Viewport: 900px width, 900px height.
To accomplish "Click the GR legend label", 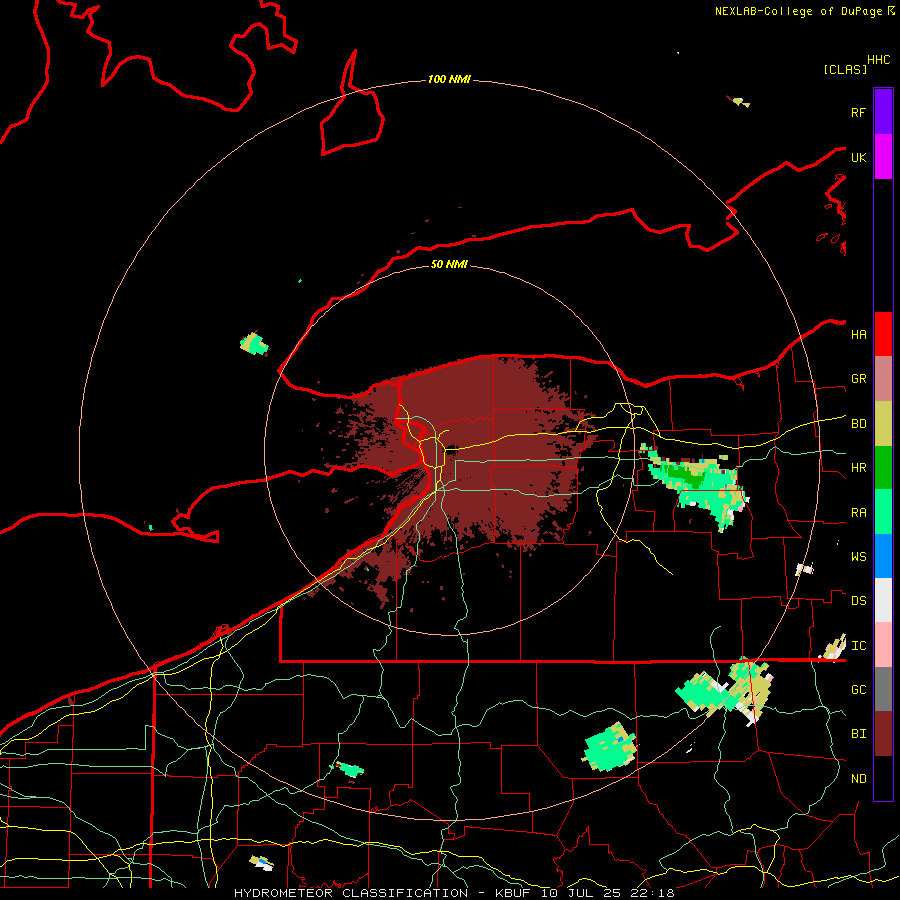I will click(x=858, y=379).
